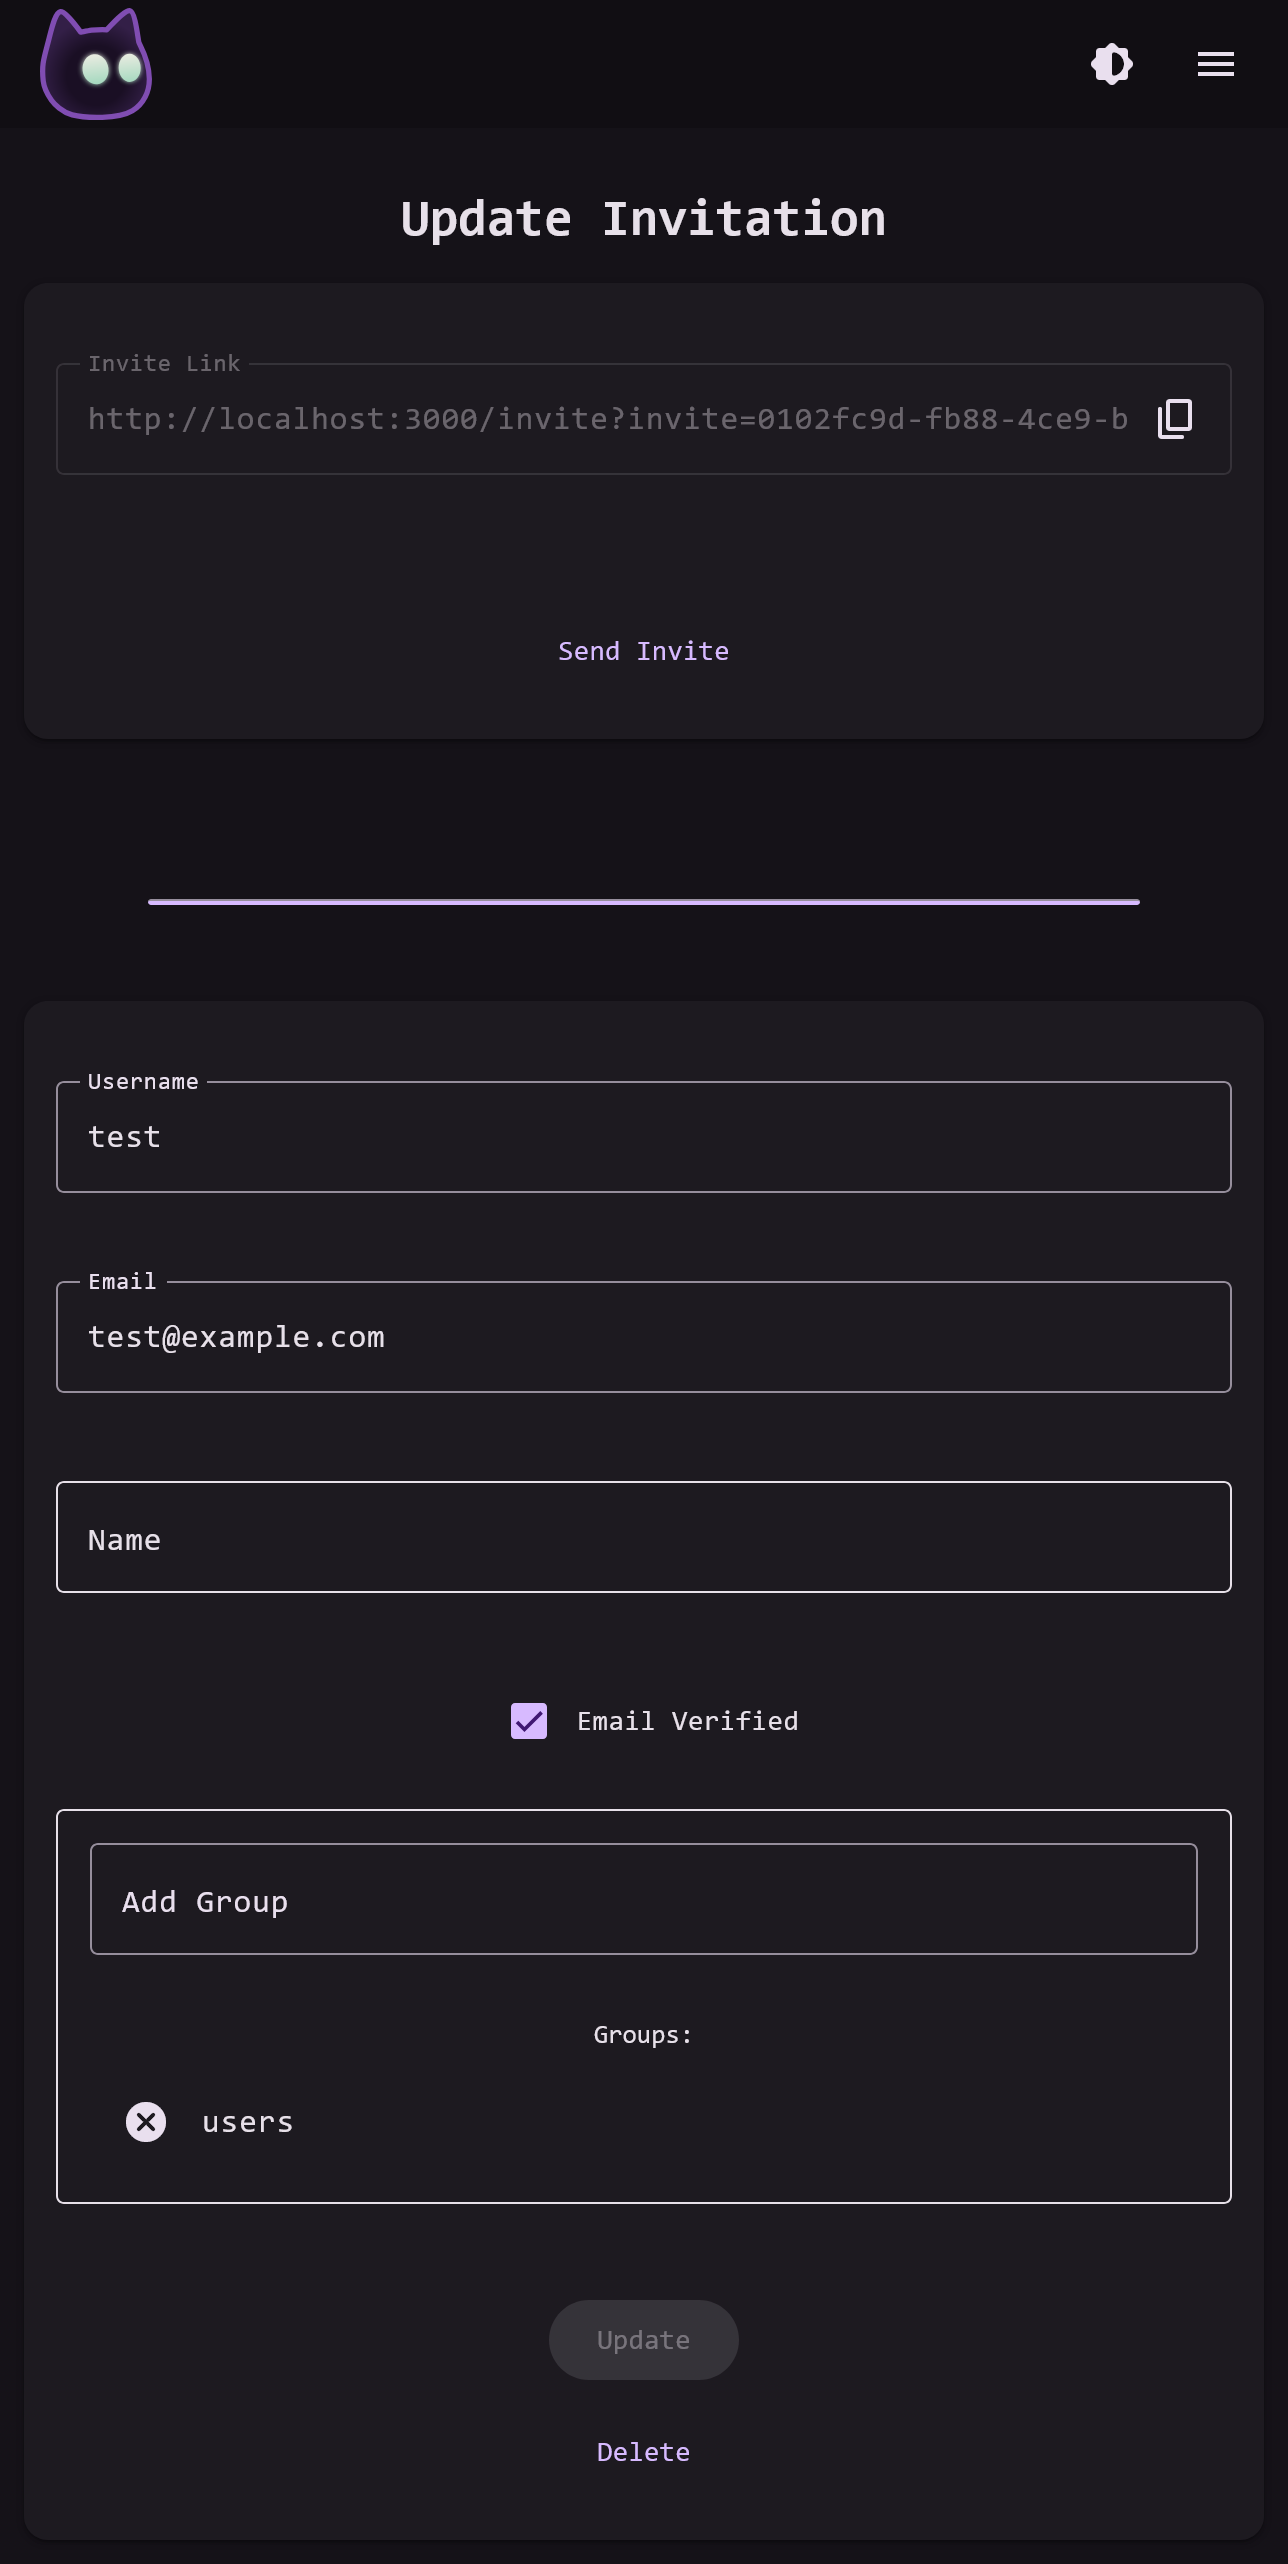Click the Invite Link floating label
1288x2564 pixels.
[x=164, y=364]
